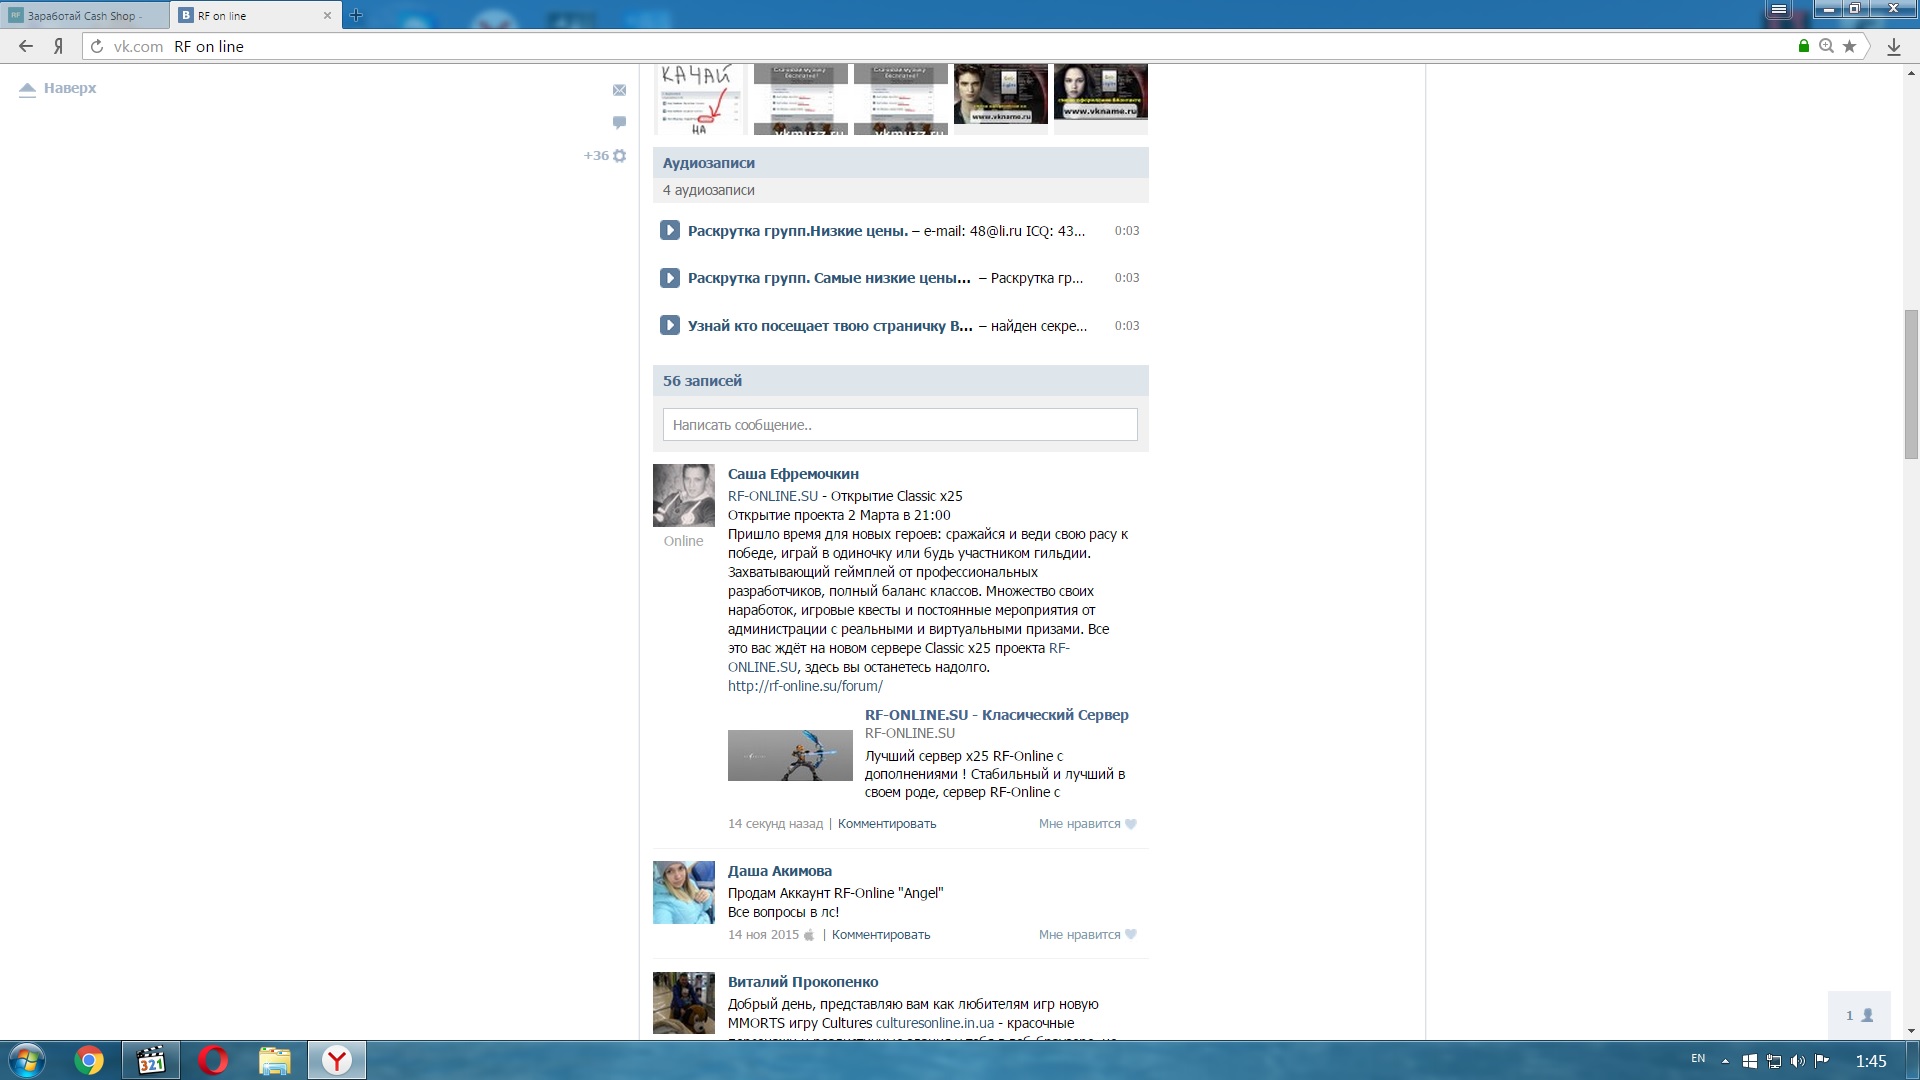1920x1080 pixels.
Task: Click the 'Наверх' back-to-top link
Action: coord(58,88)
